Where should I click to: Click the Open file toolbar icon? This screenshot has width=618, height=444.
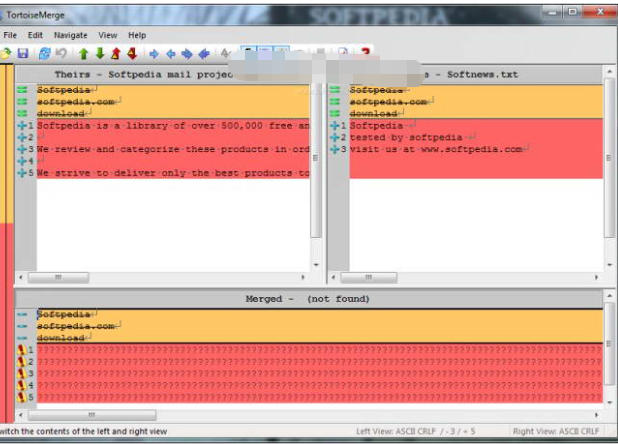5,53
